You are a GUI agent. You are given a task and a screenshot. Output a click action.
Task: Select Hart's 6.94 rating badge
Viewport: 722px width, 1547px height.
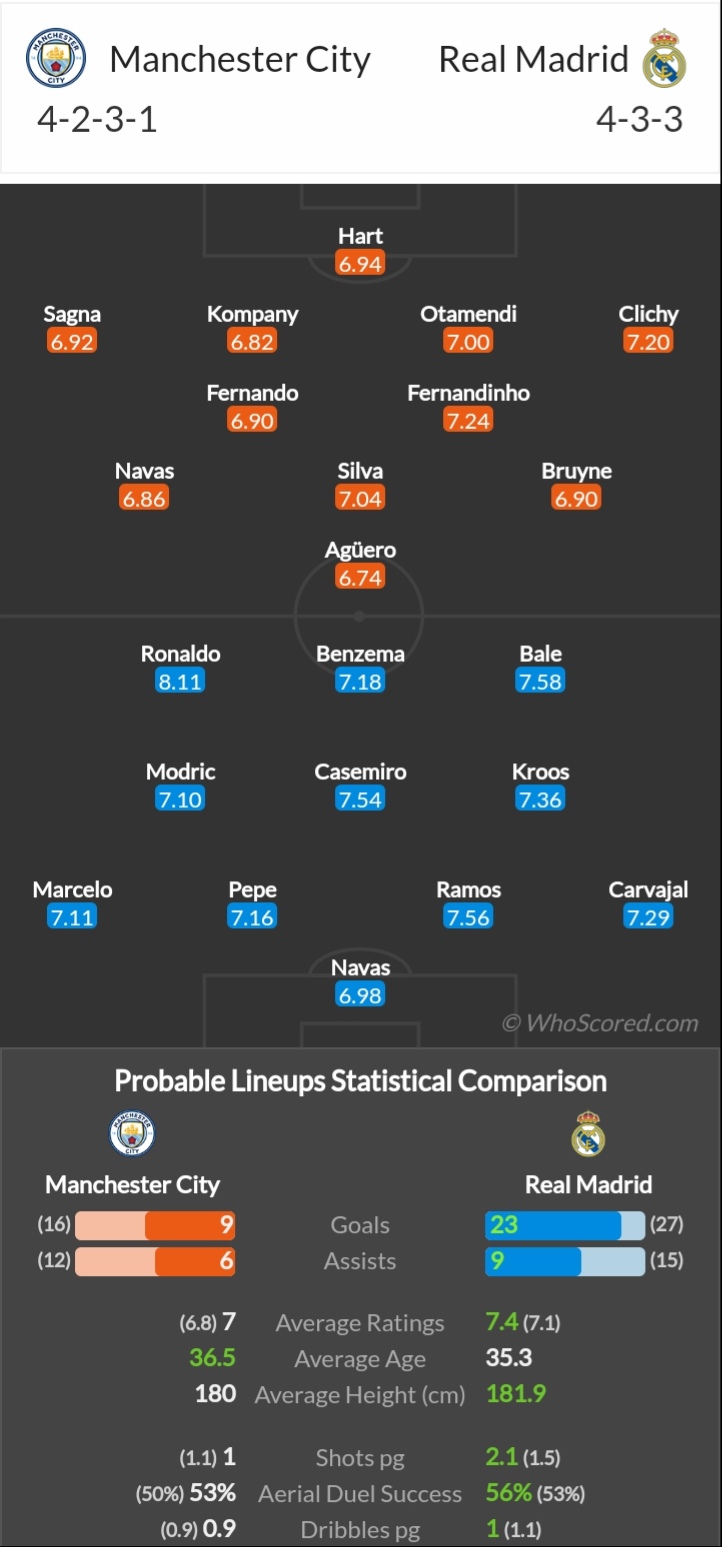coord(360,264)
